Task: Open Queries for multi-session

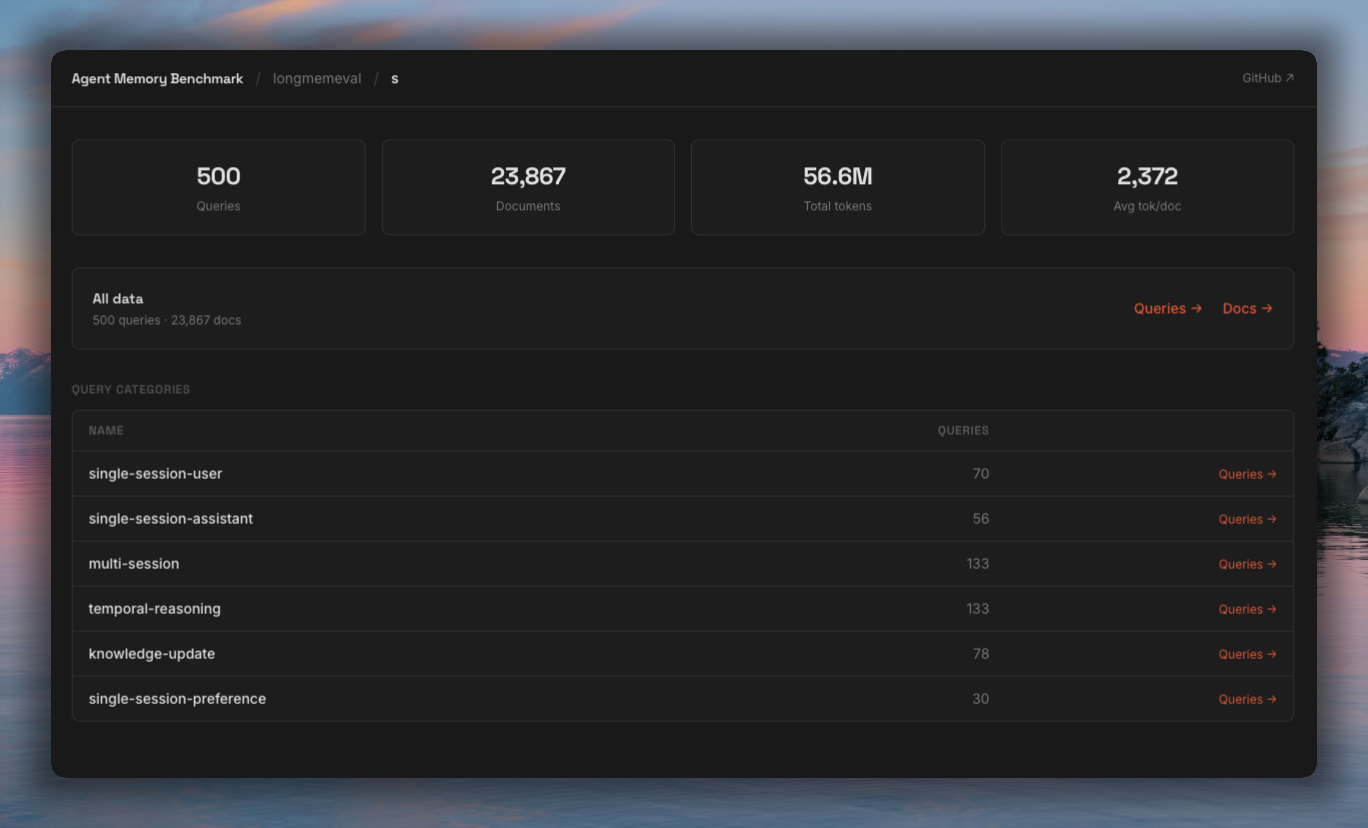Action: point(1247,564)
